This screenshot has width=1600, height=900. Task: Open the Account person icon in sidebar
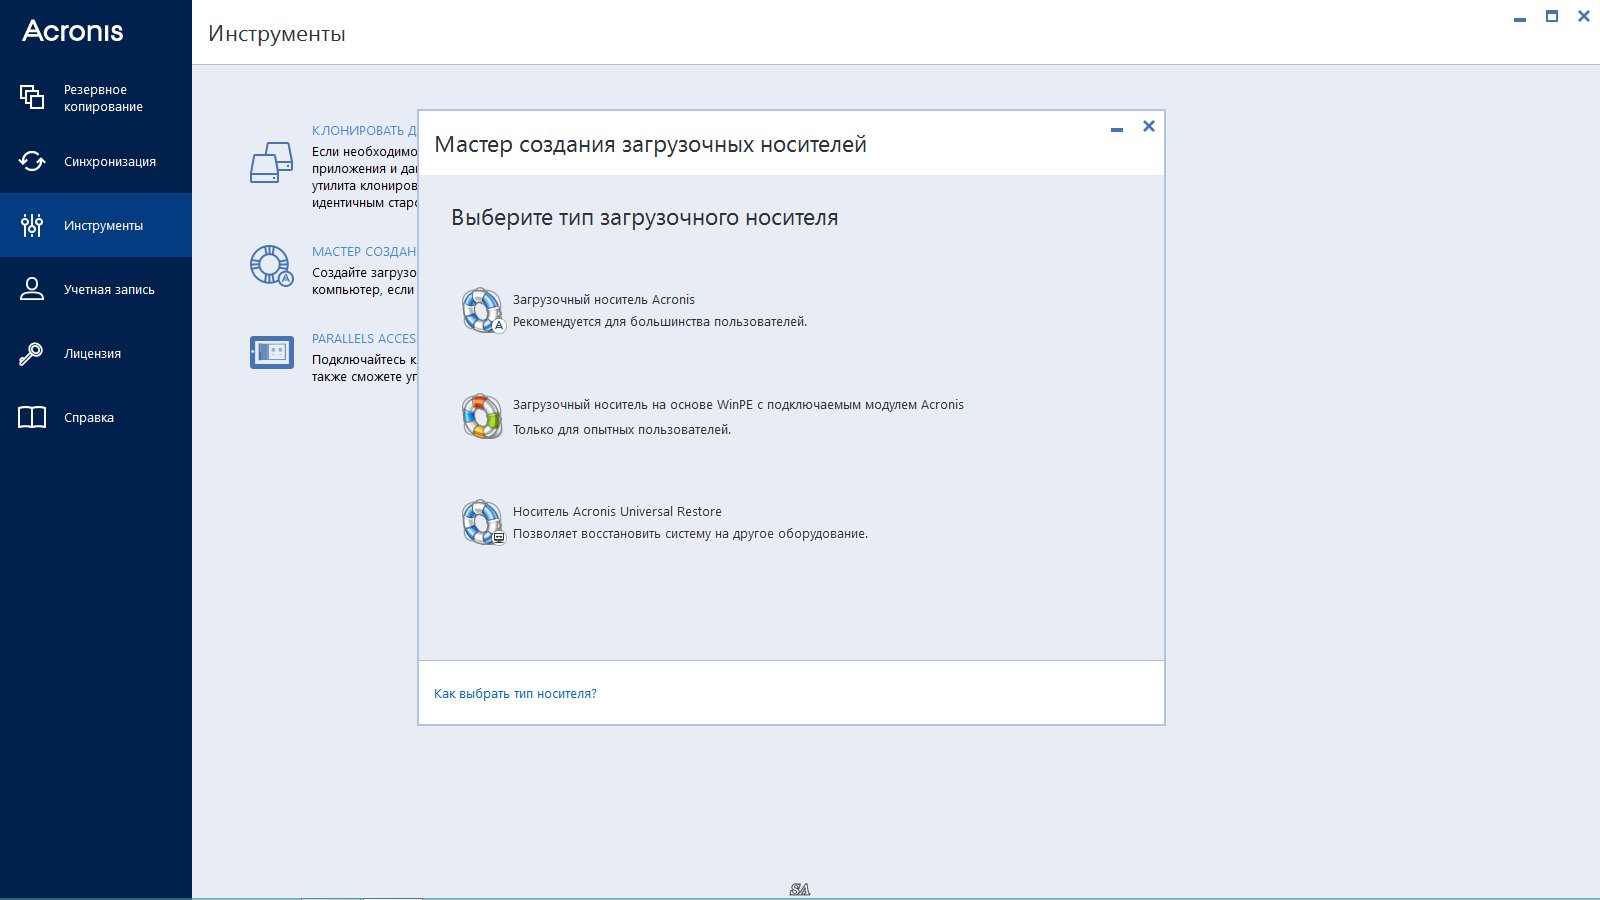click(32, 289)
